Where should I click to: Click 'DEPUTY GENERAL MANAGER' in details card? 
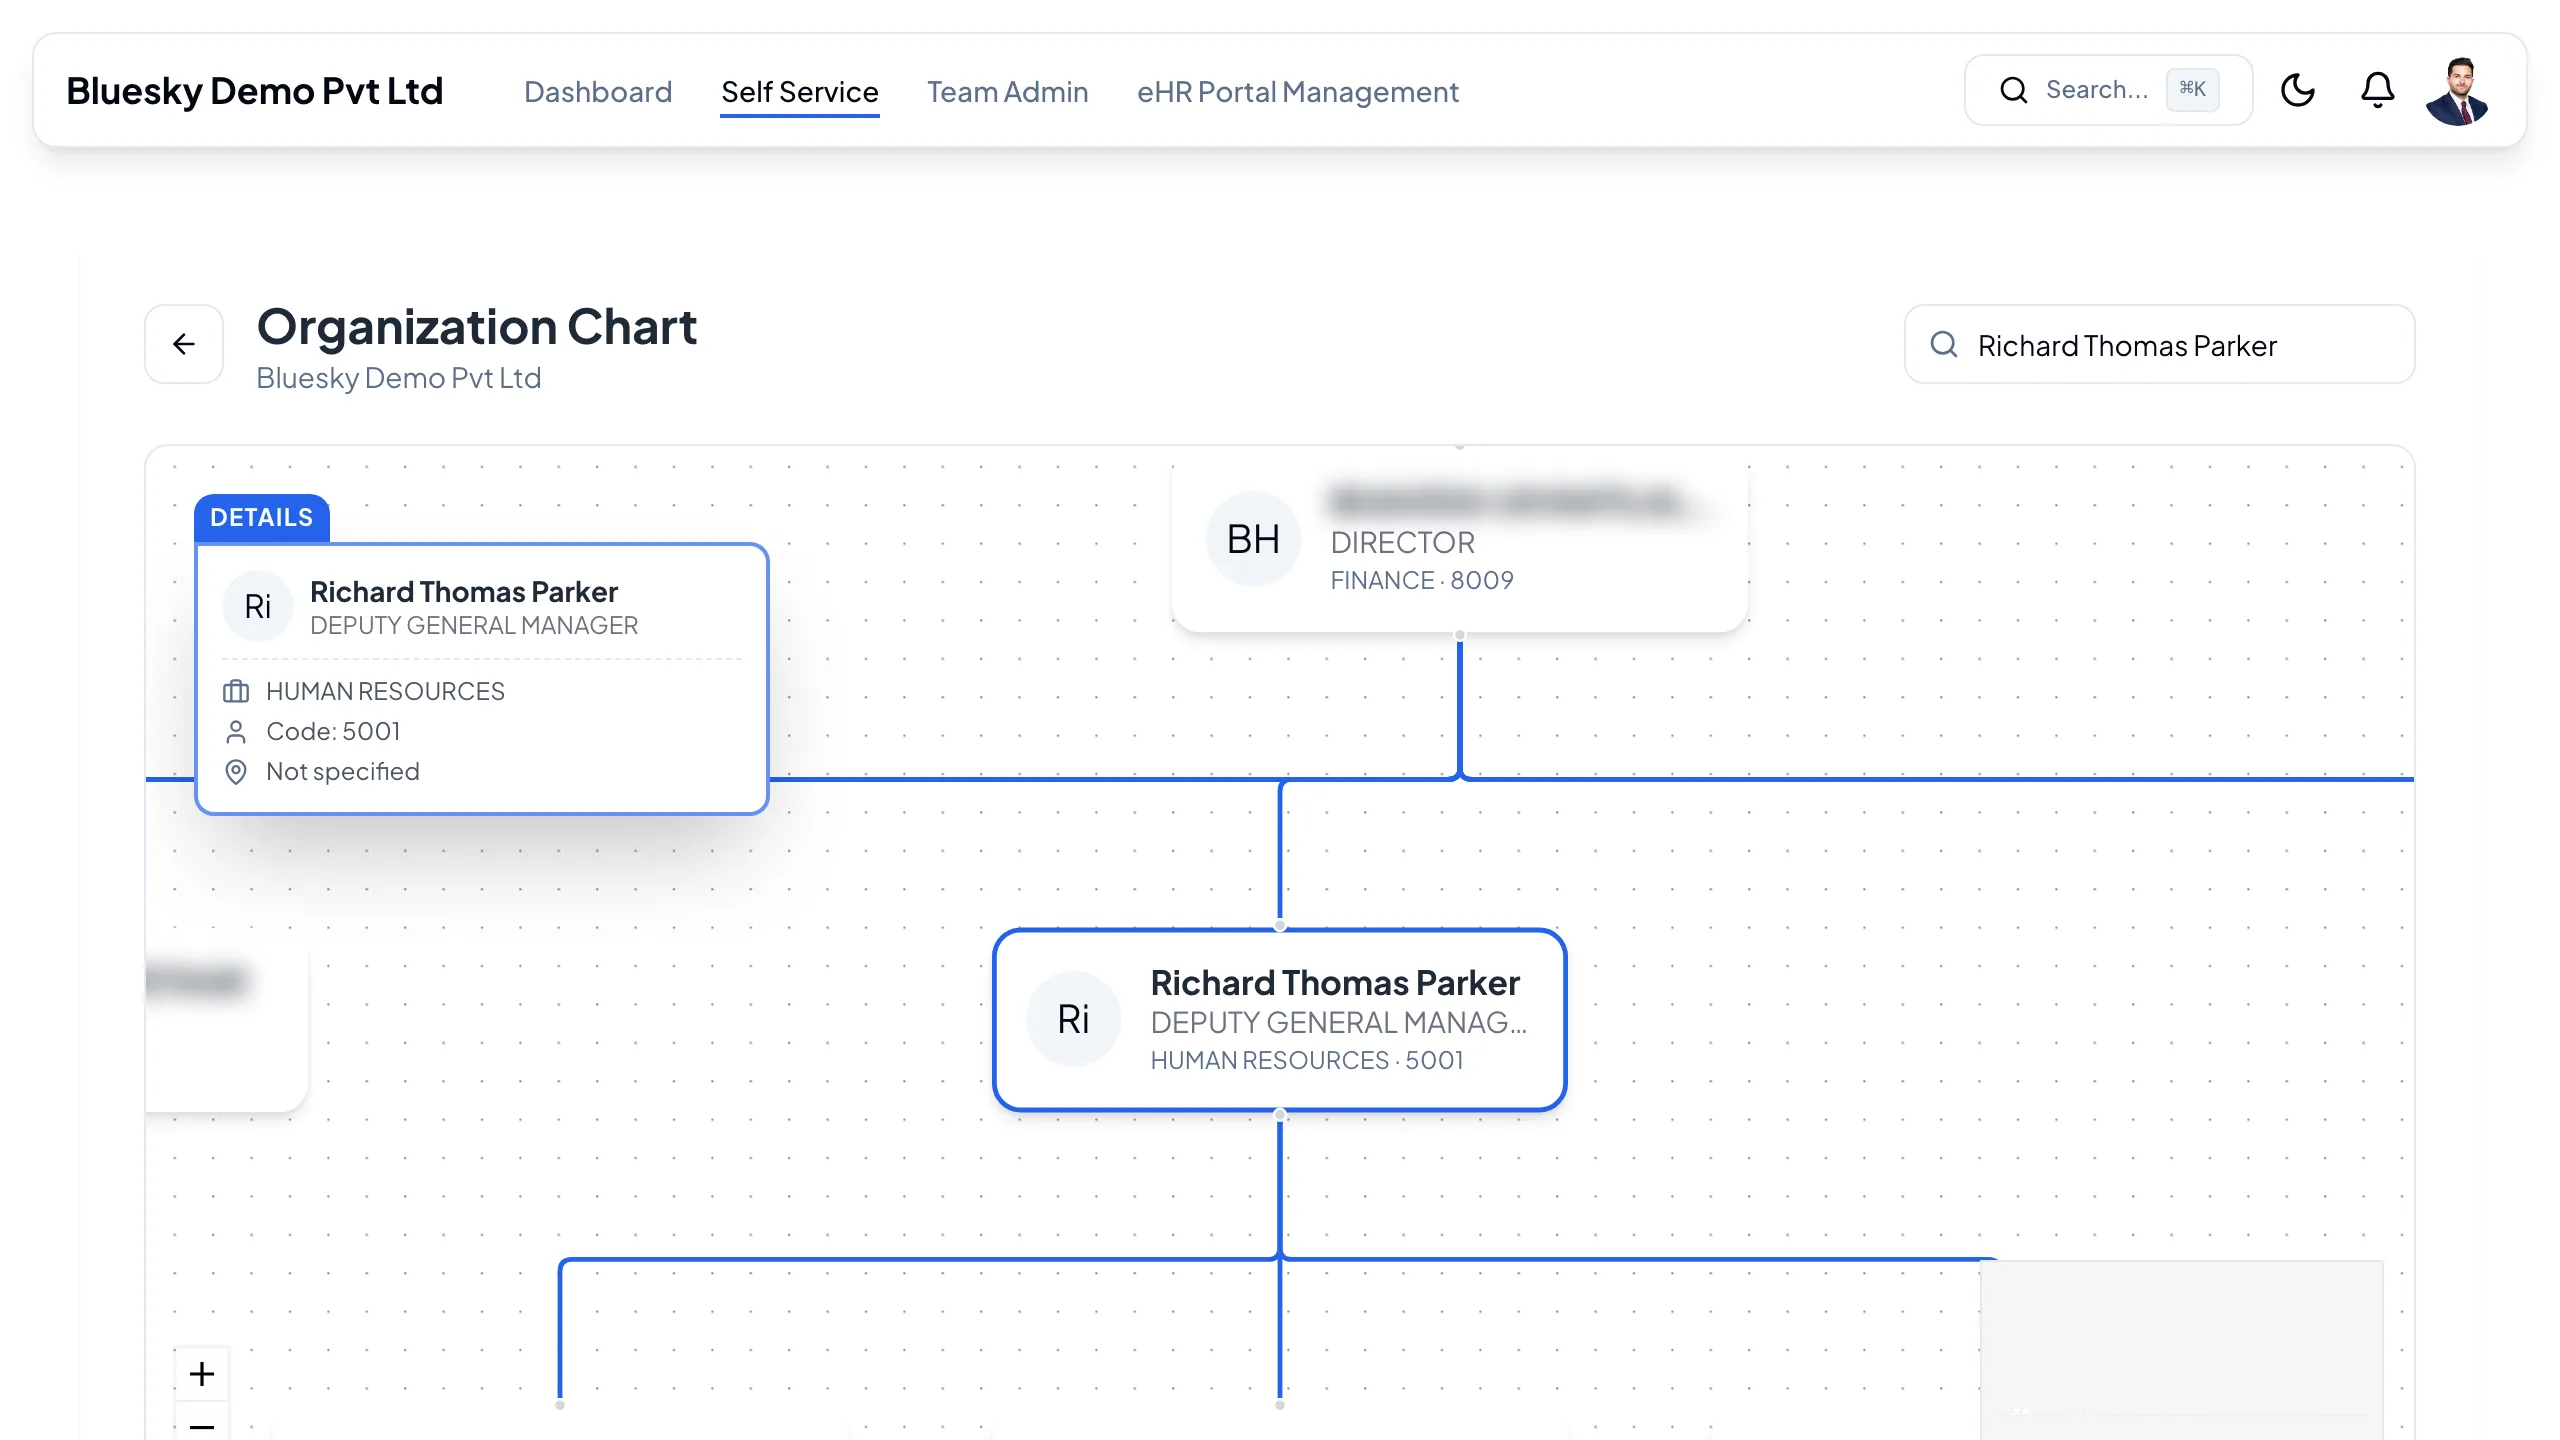click(474, 626)
